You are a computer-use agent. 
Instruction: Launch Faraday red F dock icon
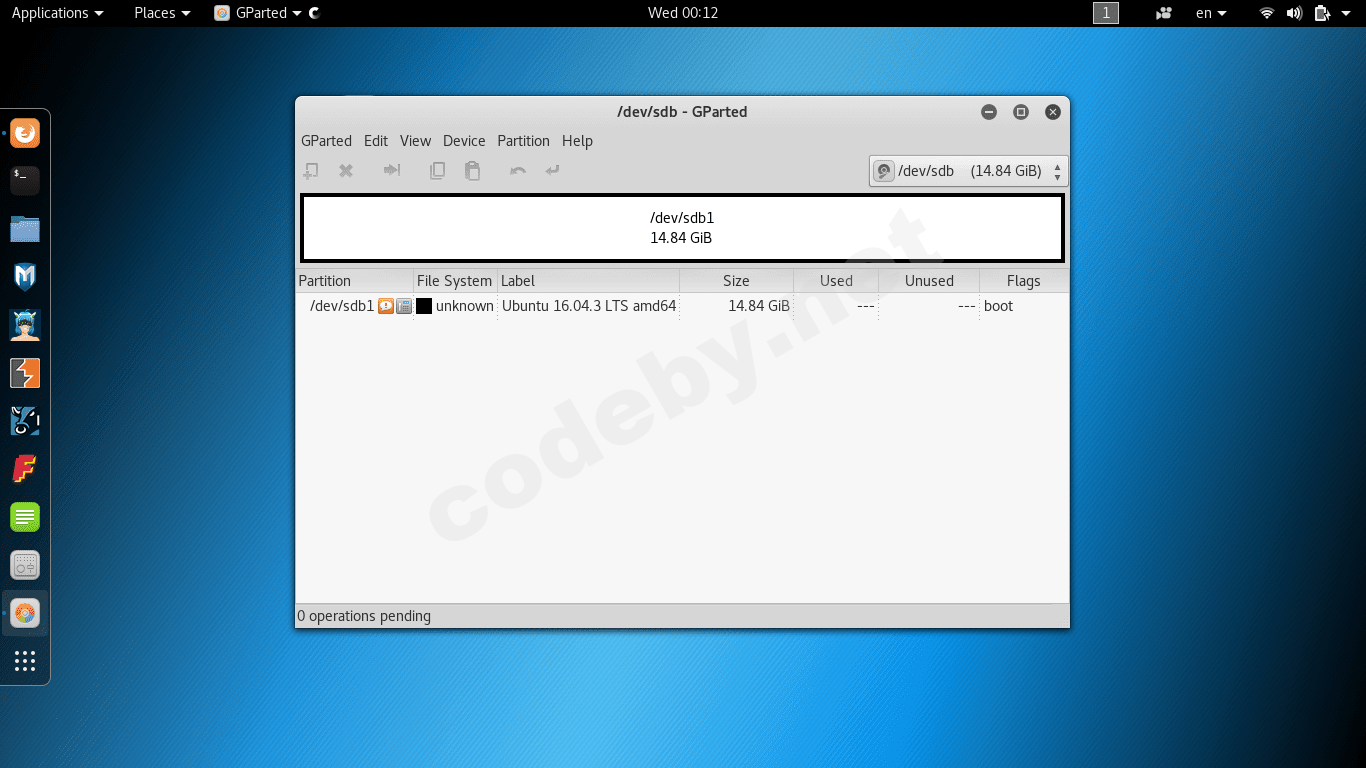click(25, 469)
